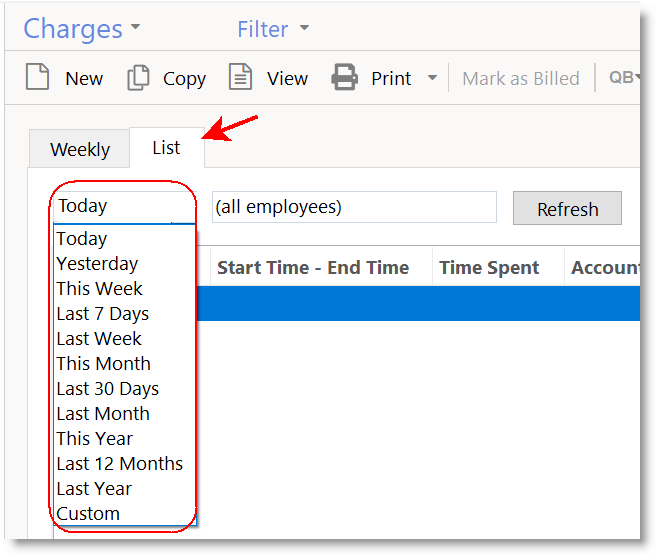
Task: Open the Filter dropdown menu
Action: click(273, 29)
